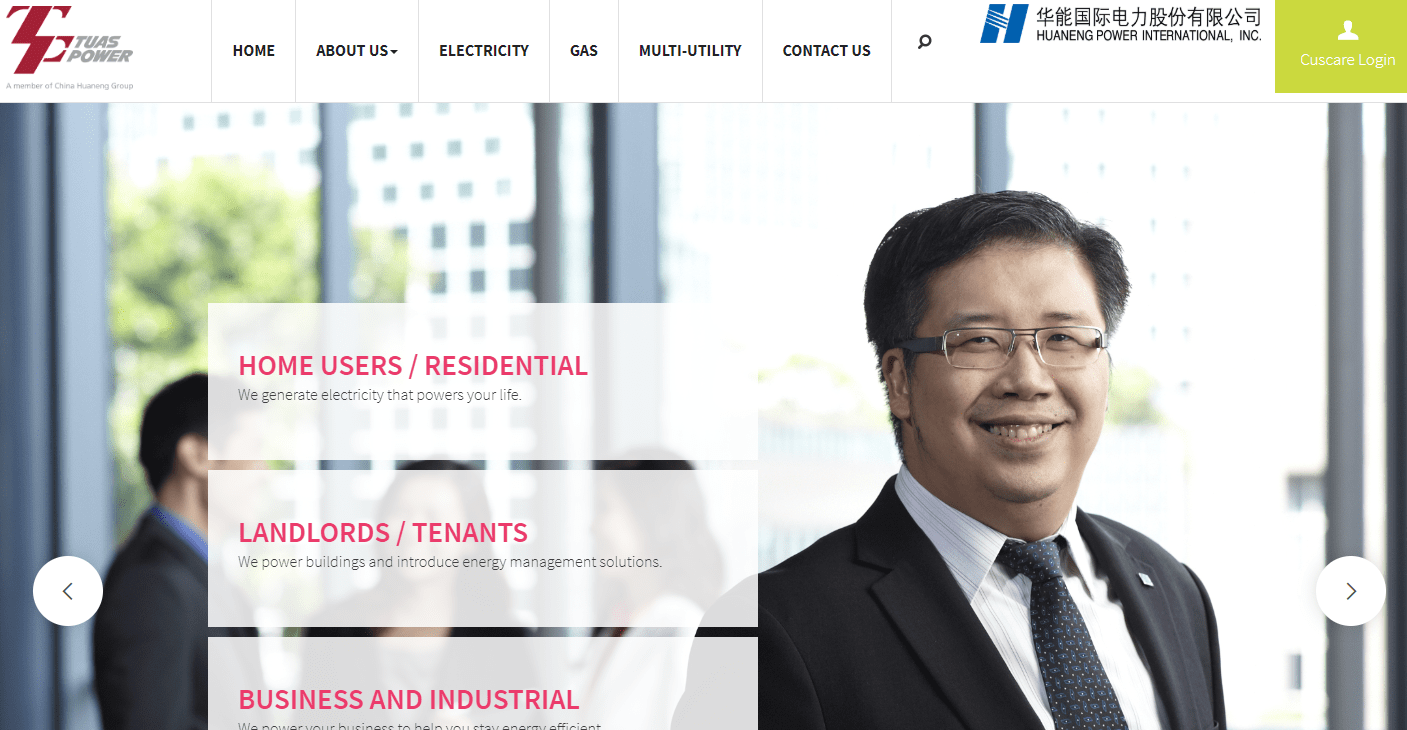Click 'We generate electricity' description text

pyautogui.click(x=380, y=395)
